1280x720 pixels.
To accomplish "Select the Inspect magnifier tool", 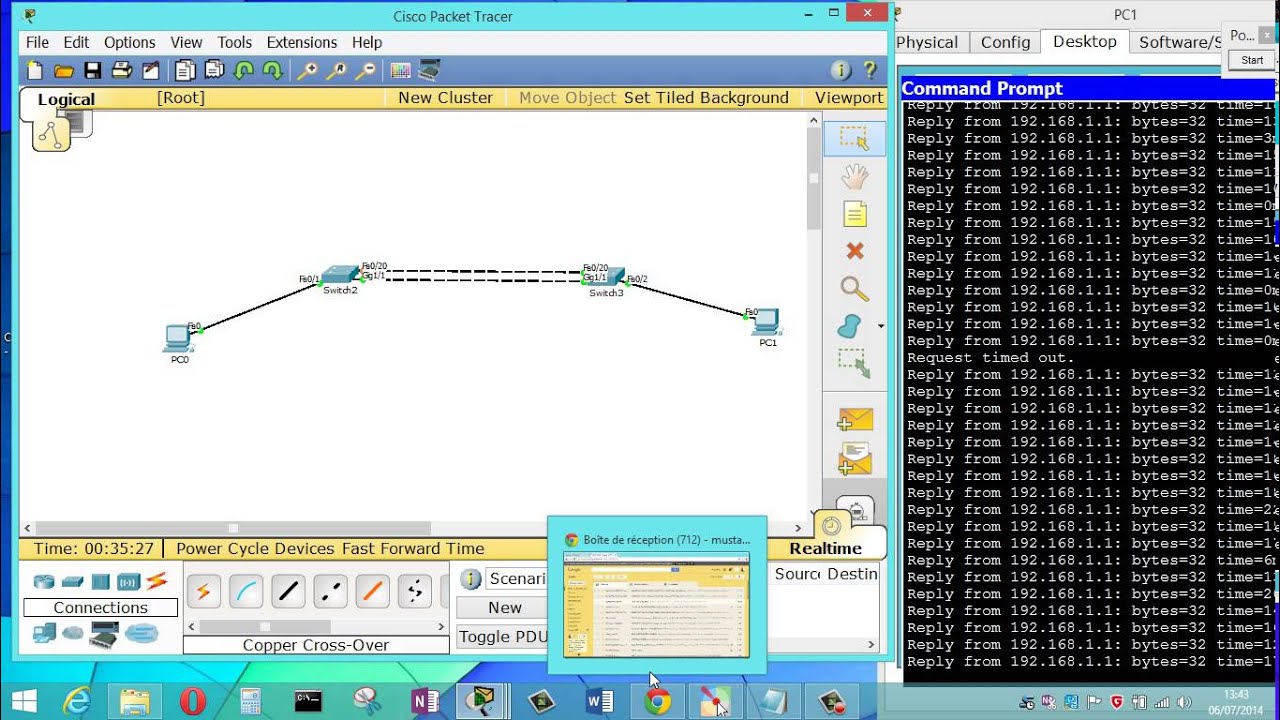I will click(854, 289).
